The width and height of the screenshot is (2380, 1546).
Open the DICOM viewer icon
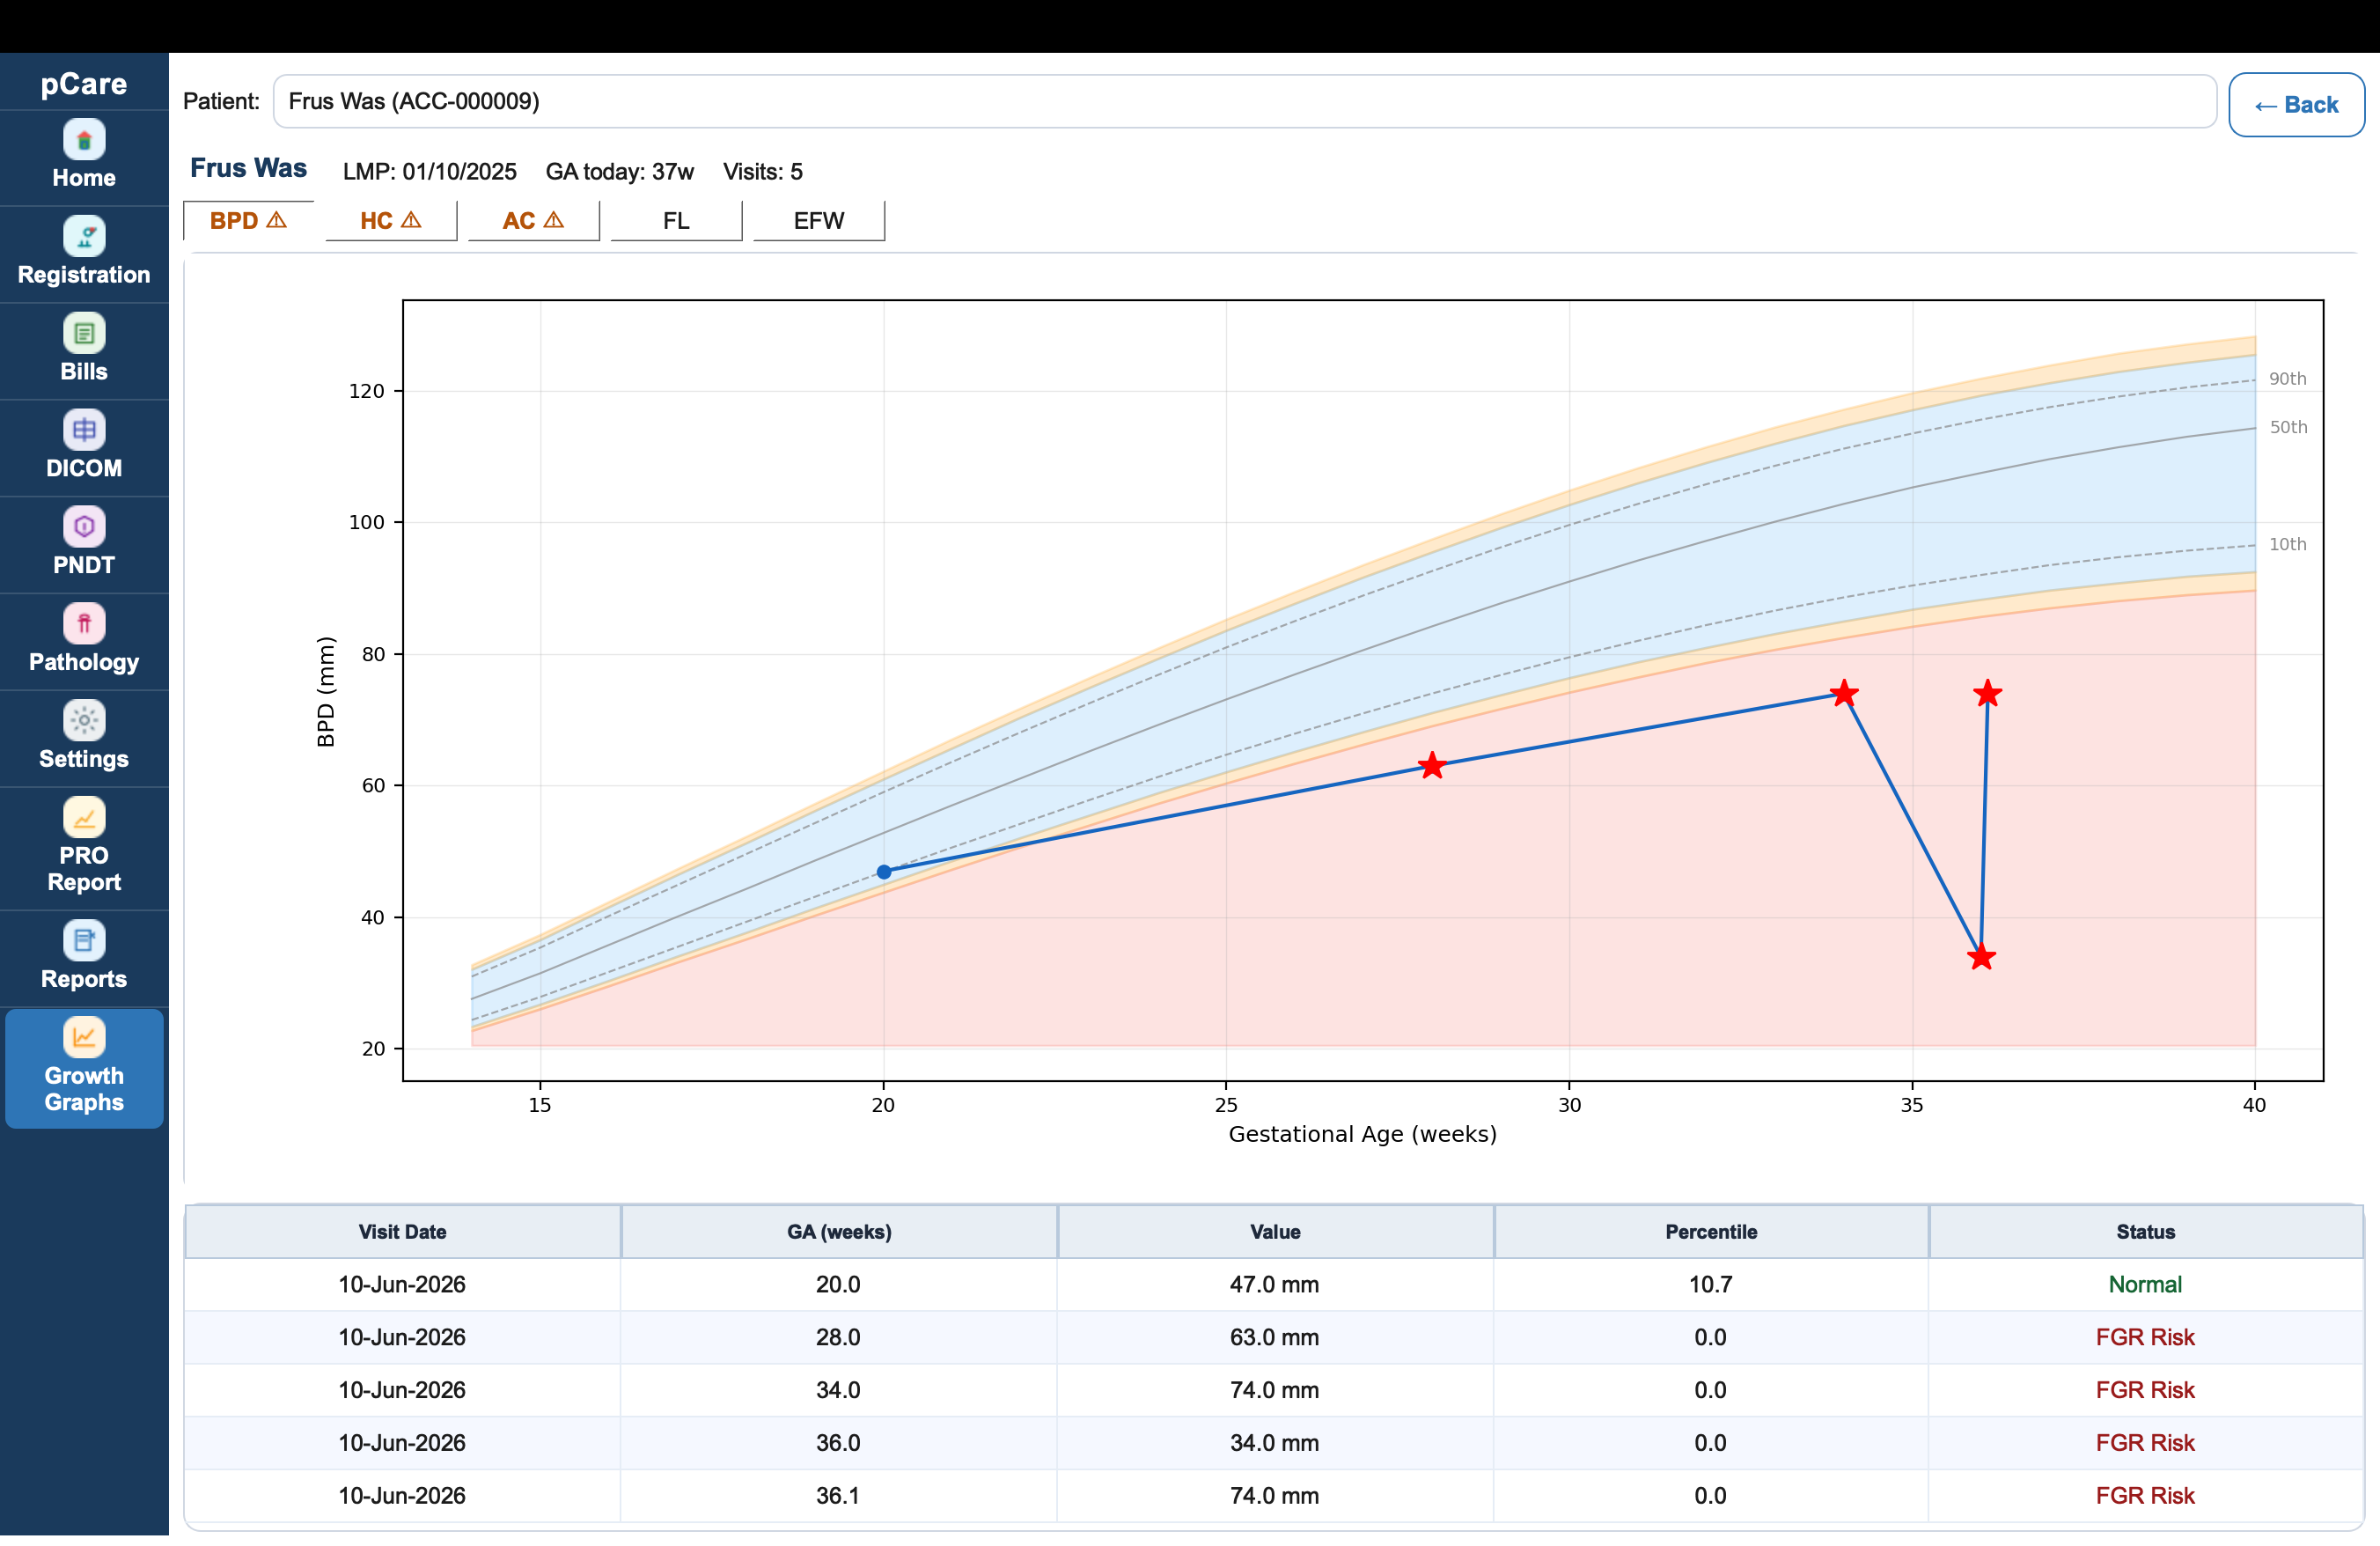coord(84,430)
